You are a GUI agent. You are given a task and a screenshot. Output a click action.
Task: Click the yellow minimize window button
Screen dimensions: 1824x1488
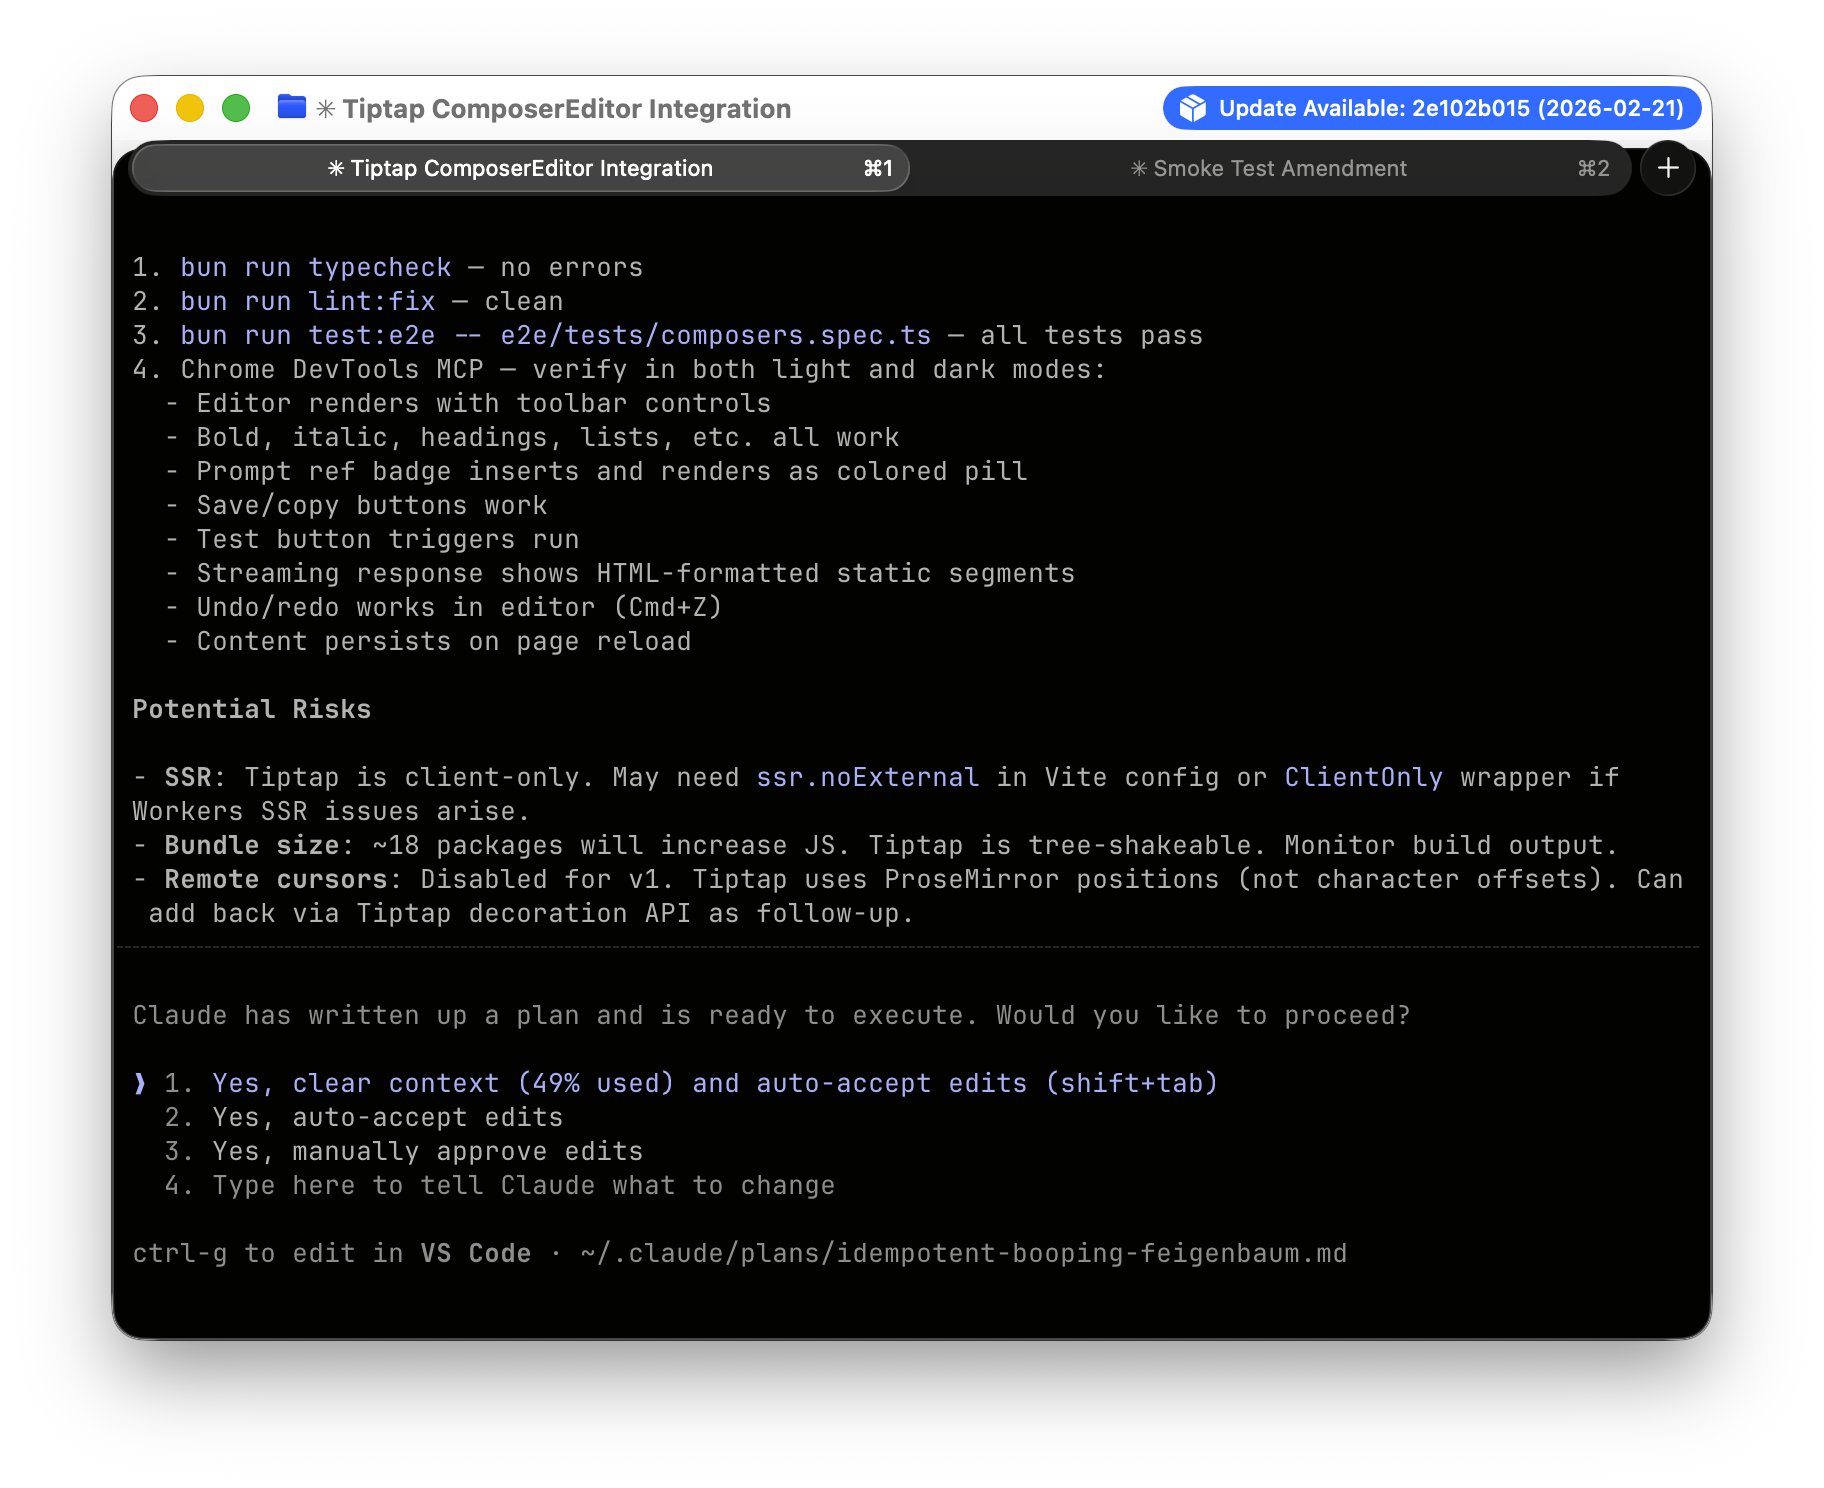pos(190,108)
